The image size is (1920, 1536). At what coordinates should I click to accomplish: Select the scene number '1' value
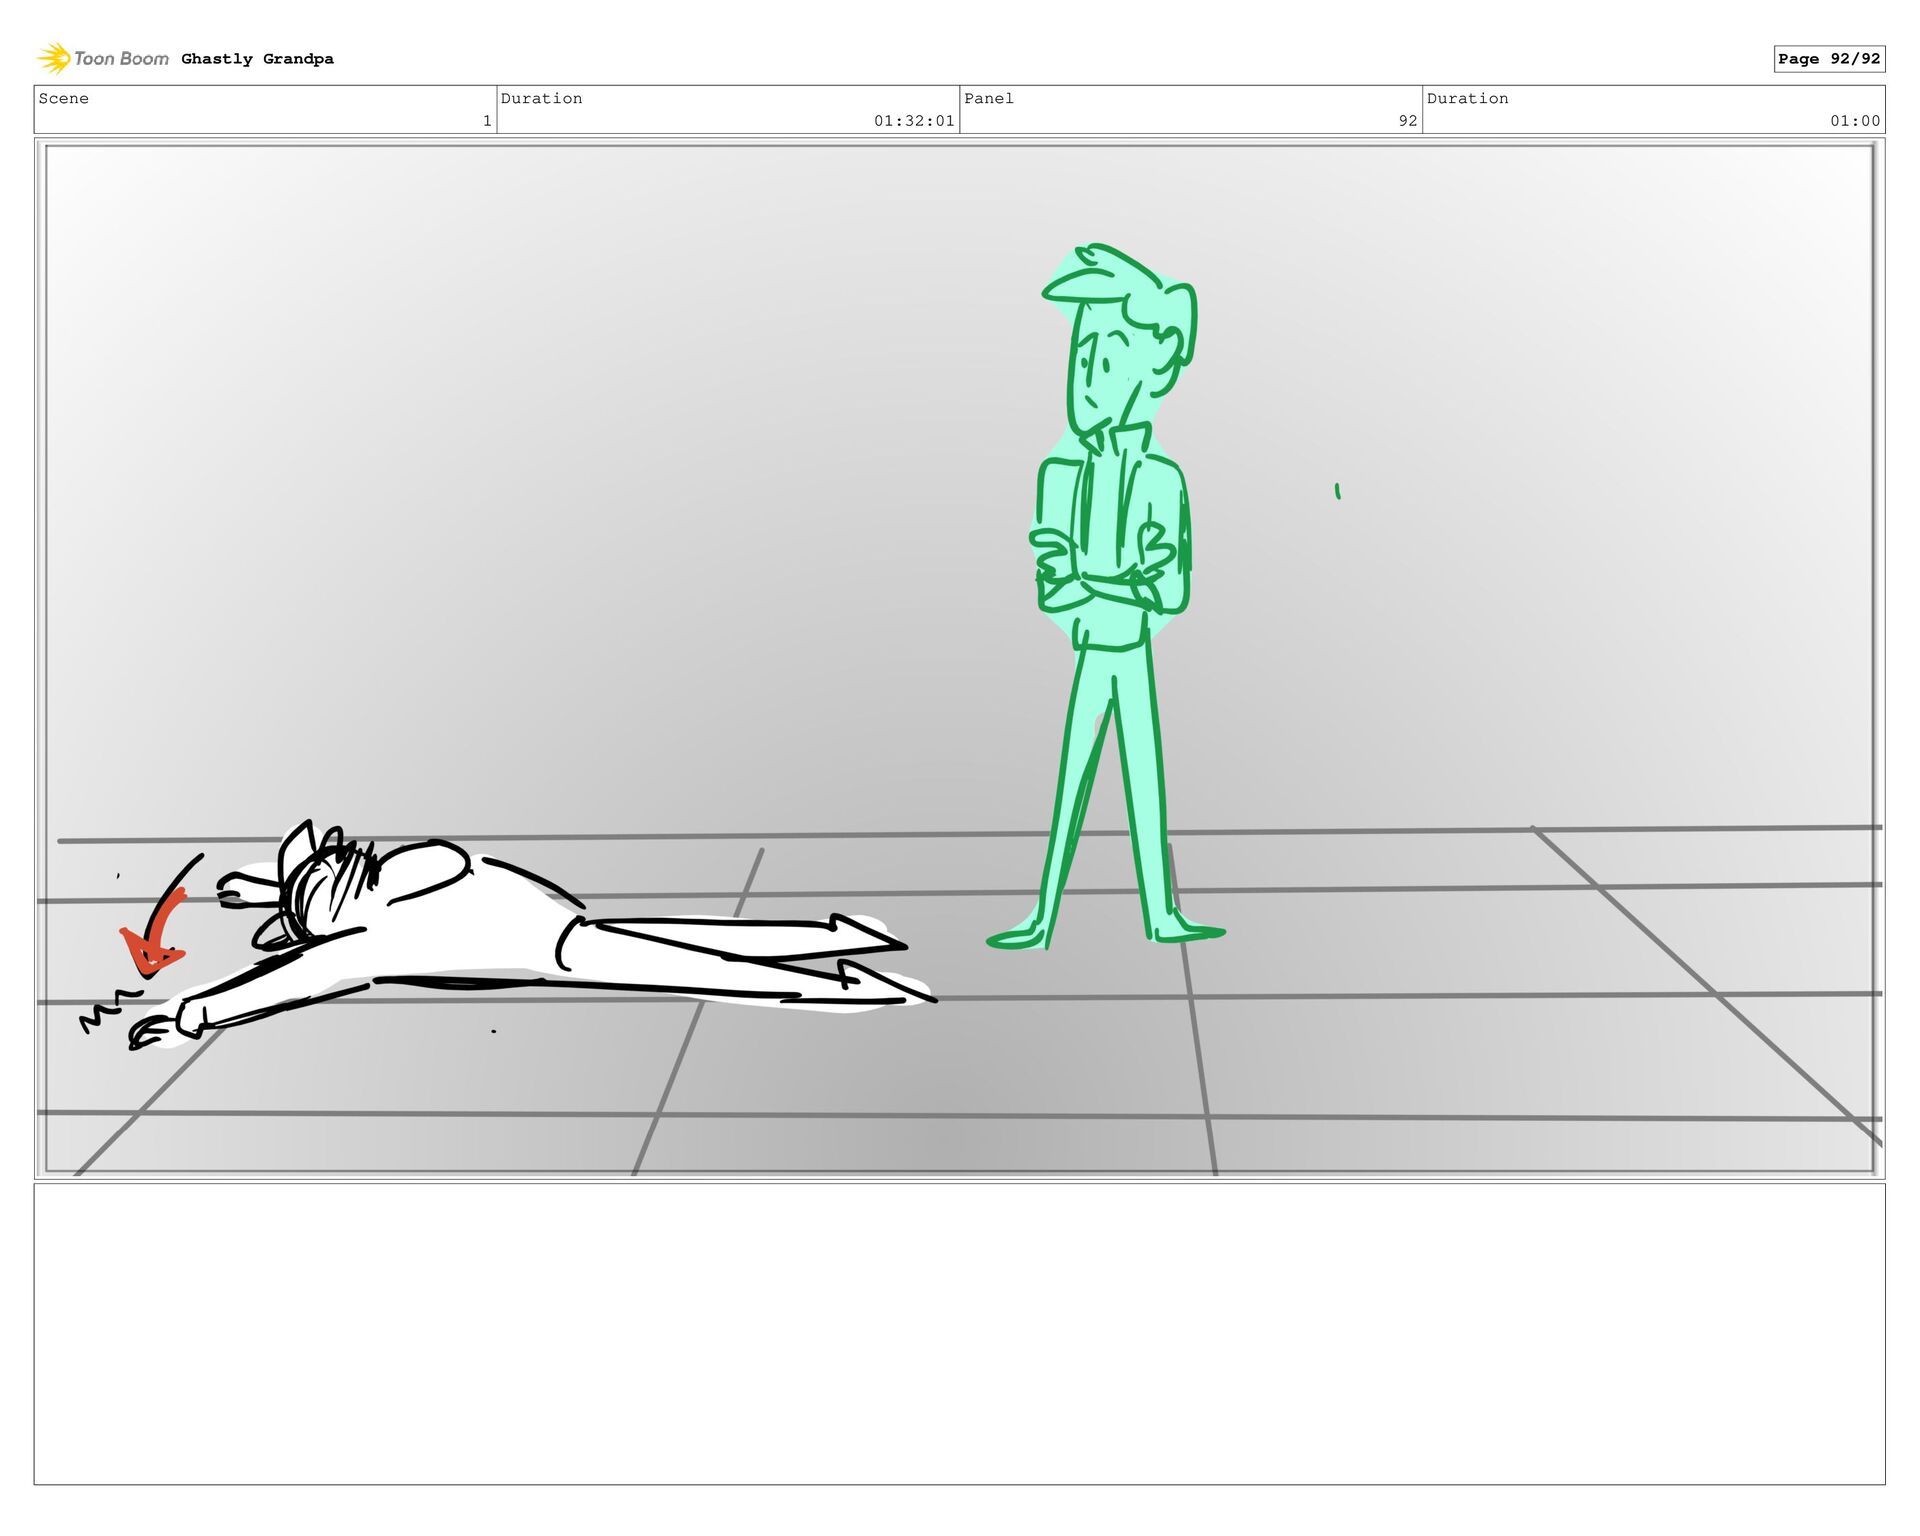(487, 121)
